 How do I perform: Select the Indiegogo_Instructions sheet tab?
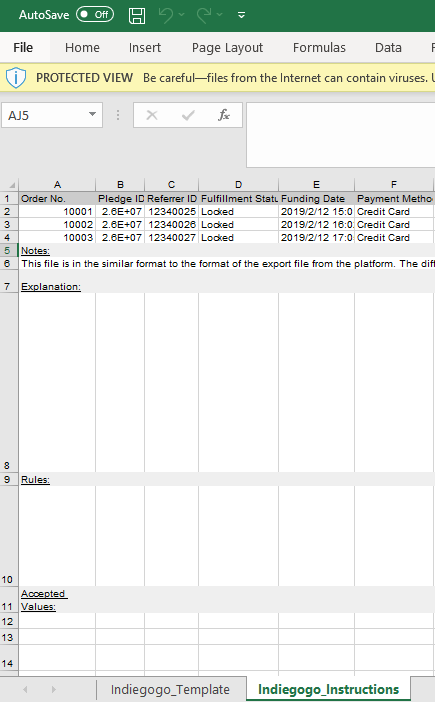pyautogui.click(x=328, y=689)
